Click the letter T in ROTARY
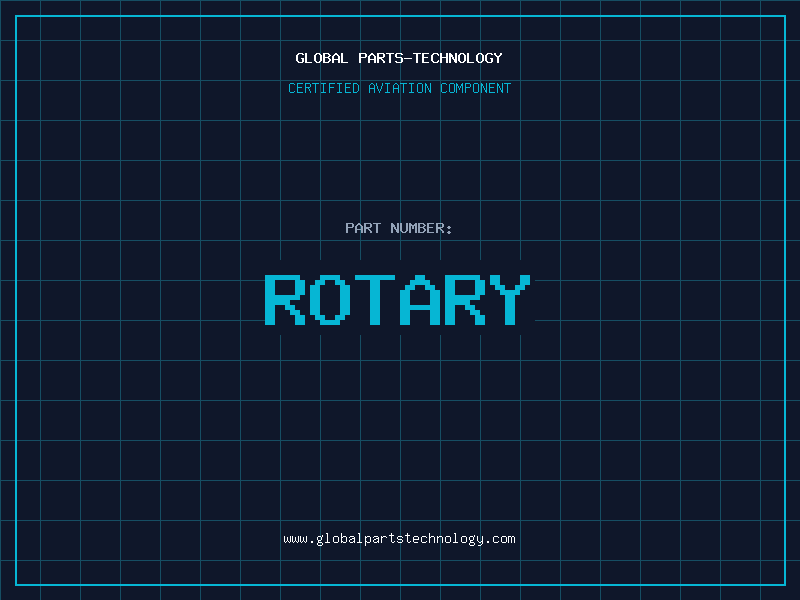800x600 pixels. pyautogui.click(x=375, y=300)
